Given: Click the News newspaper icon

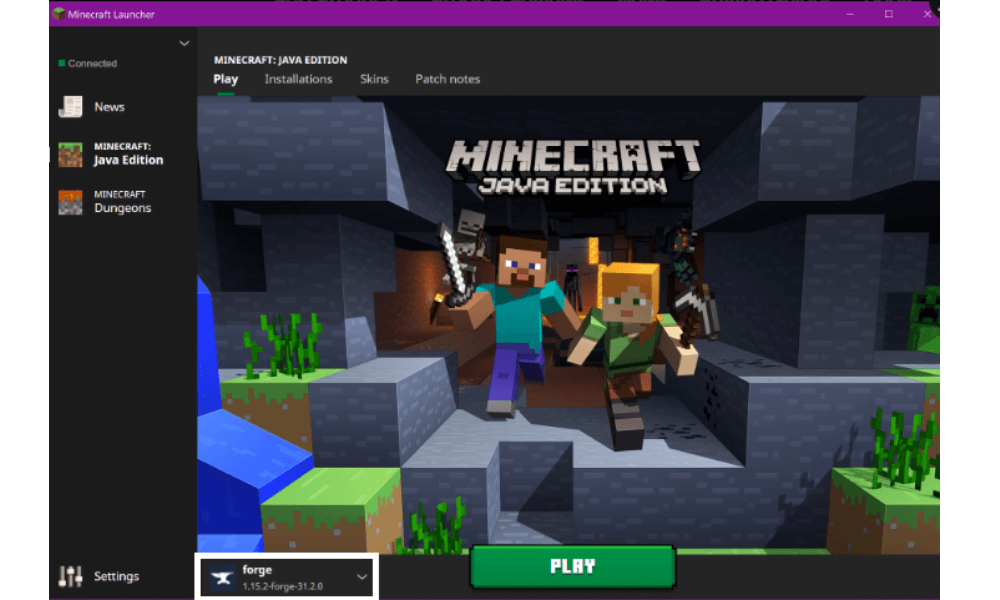Looking at the screenshot, I should click(x=71, y=106).
